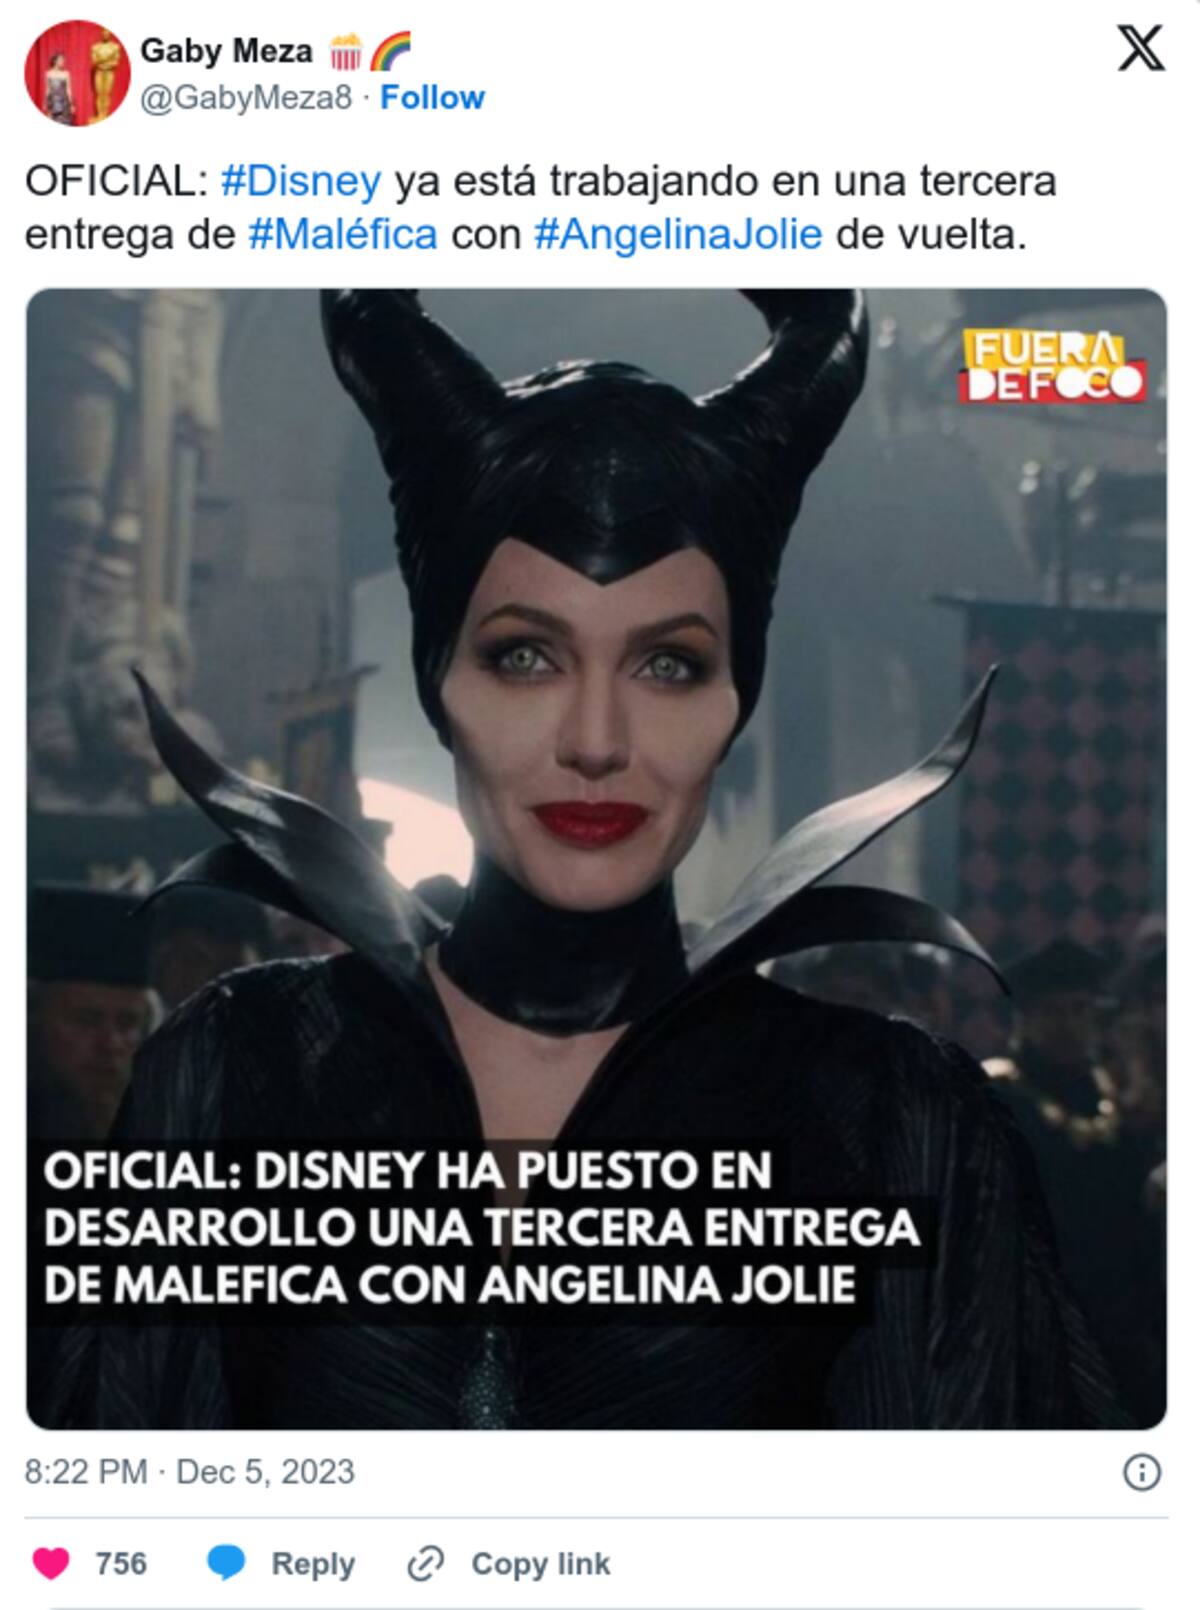
Task: Click the Fuera de Foco logo
Action: [1053, 366]
